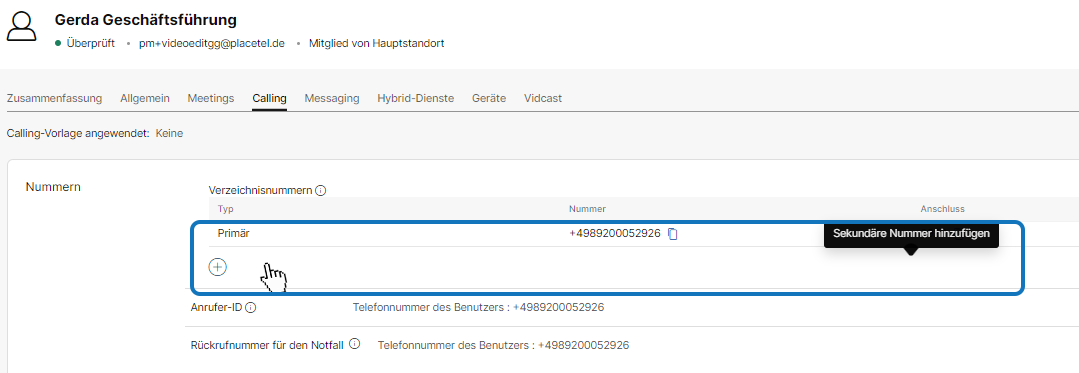The image size is (1079, 373).
Task: Open Anrufer-ID phone number setting row
Action: [x=634, y=308]
